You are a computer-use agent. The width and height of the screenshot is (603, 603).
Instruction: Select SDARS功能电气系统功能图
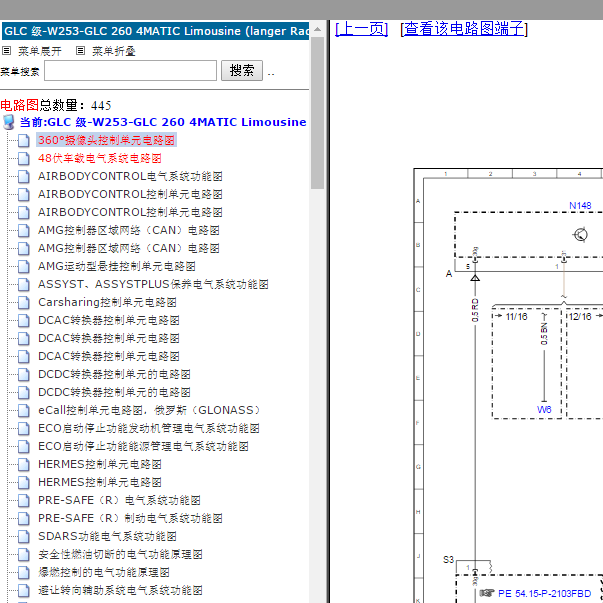coord(107,536)
